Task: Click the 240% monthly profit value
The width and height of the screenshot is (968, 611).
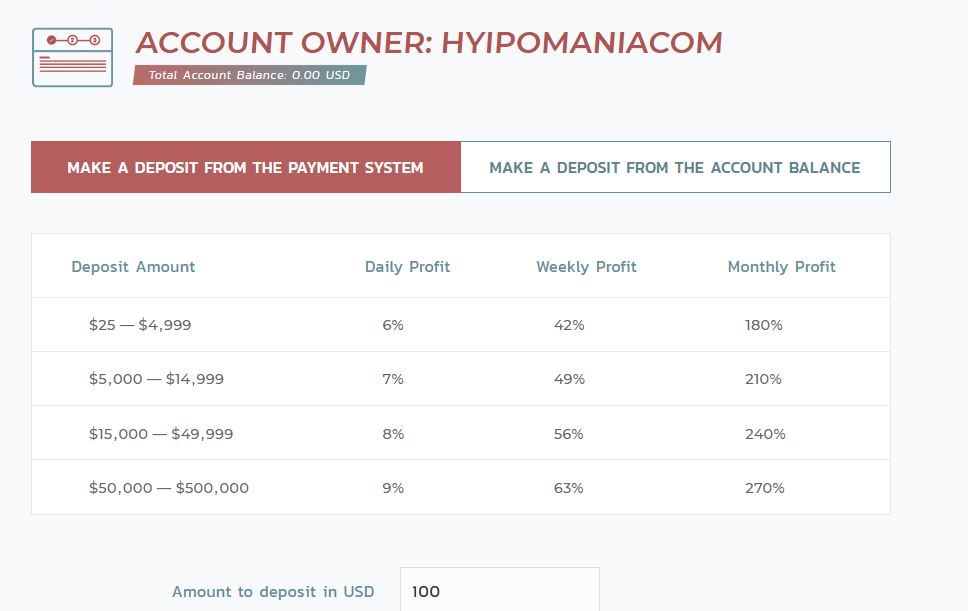Action: [765, 434]
